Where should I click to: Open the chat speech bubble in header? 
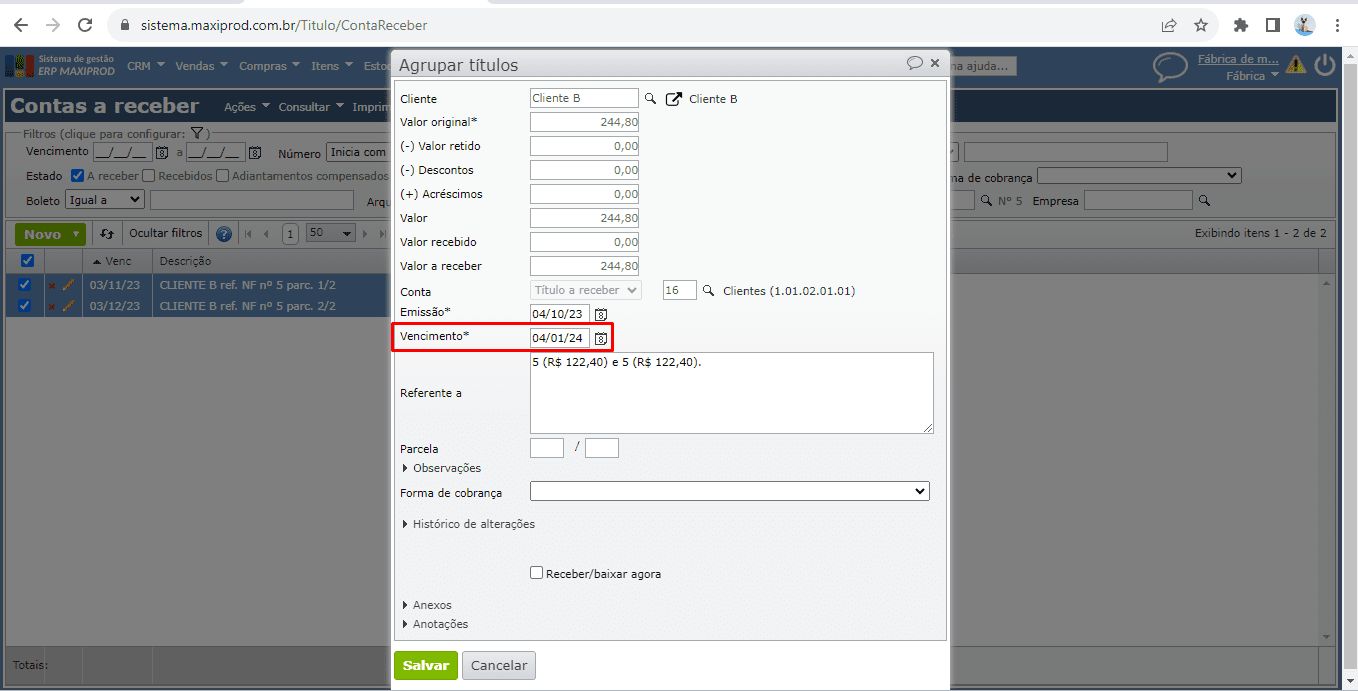coord(1170,67)
